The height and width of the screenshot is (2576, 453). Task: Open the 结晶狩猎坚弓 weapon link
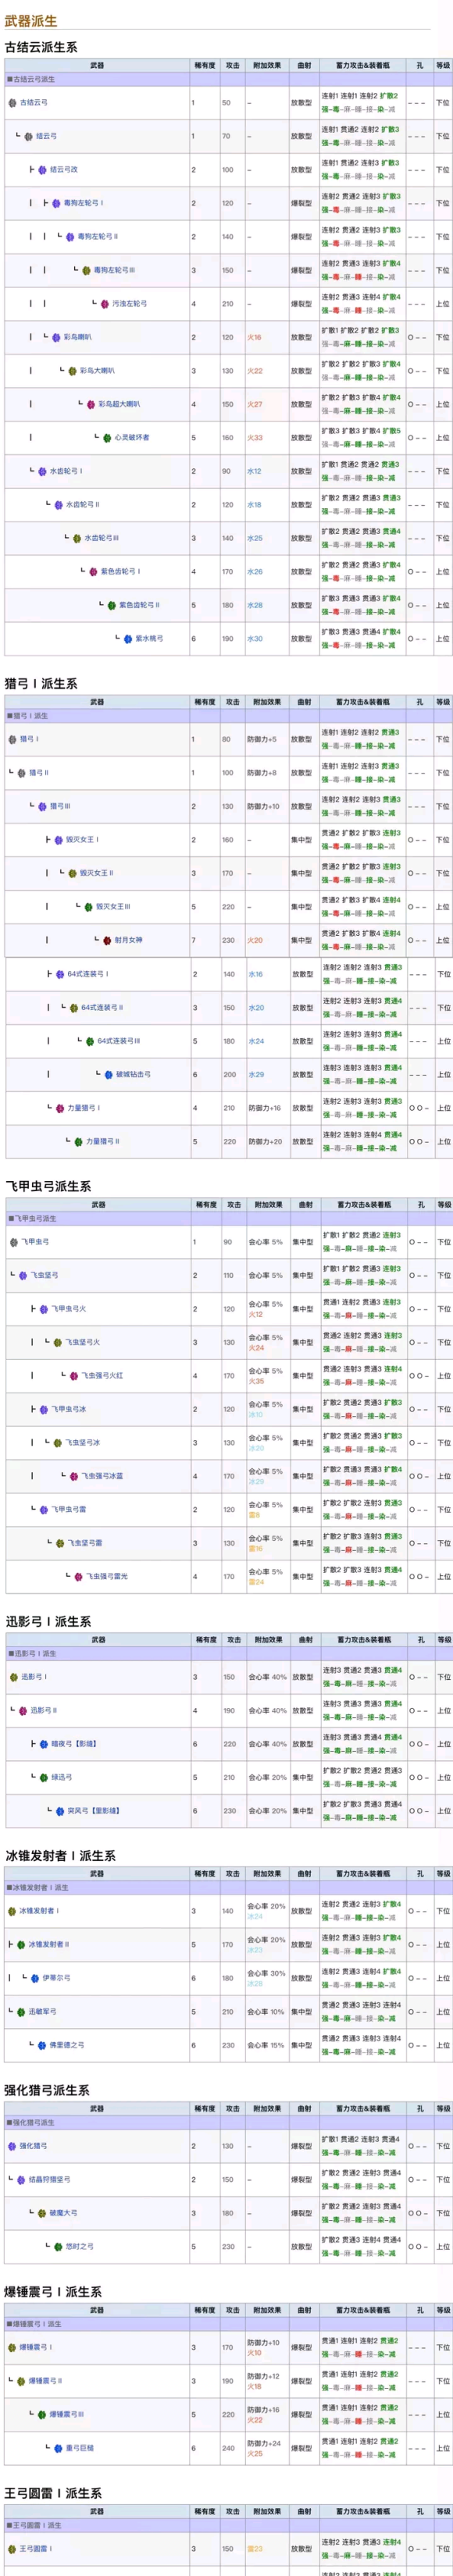pos(49,2180)
